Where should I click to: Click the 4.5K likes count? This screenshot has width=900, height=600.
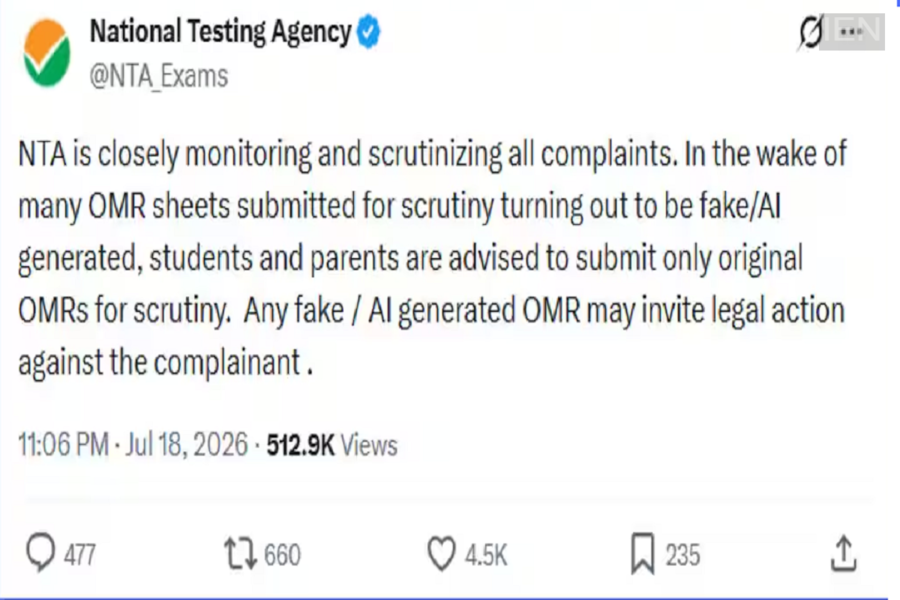(486, 555)
